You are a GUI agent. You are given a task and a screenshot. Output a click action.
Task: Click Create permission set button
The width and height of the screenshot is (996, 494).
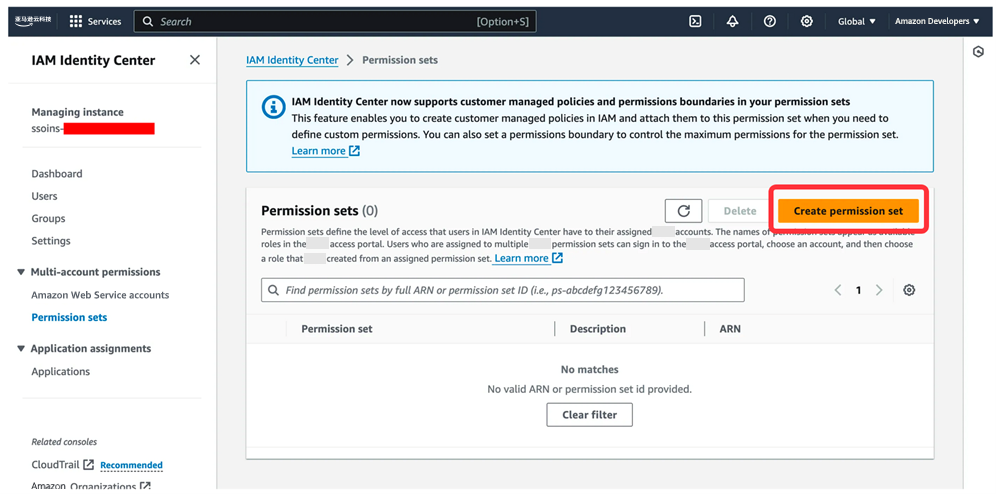[848, 211]
